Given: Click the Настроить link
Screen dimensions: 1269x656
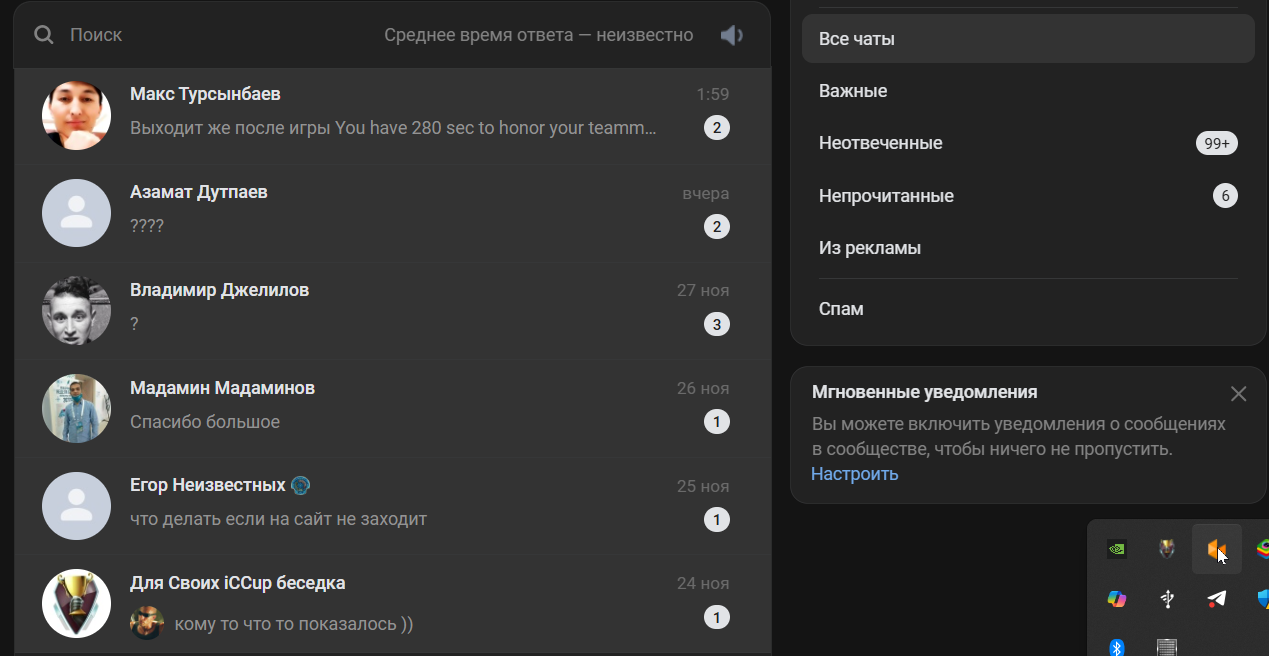Looking at the screenshot, I should (x=854, y=474).
